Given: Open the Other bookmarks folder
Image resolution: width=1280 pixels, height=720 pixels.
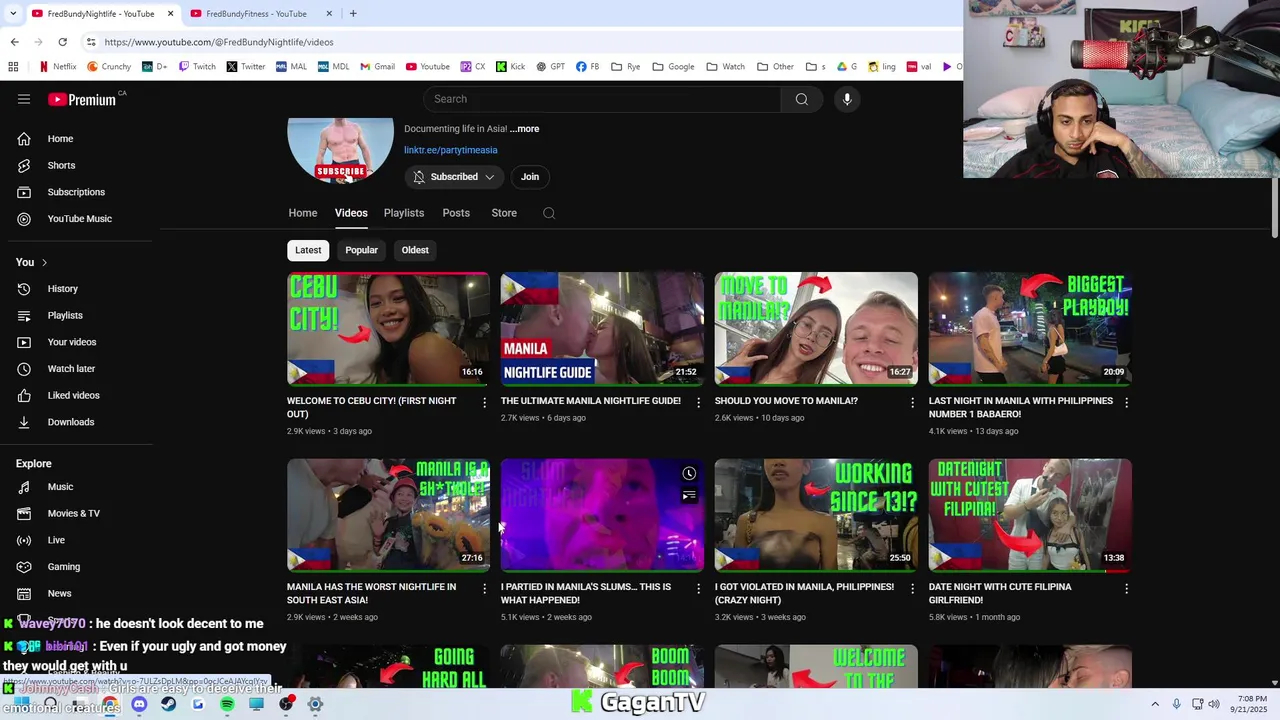Looking at the screenshot, I should point(775,67).
